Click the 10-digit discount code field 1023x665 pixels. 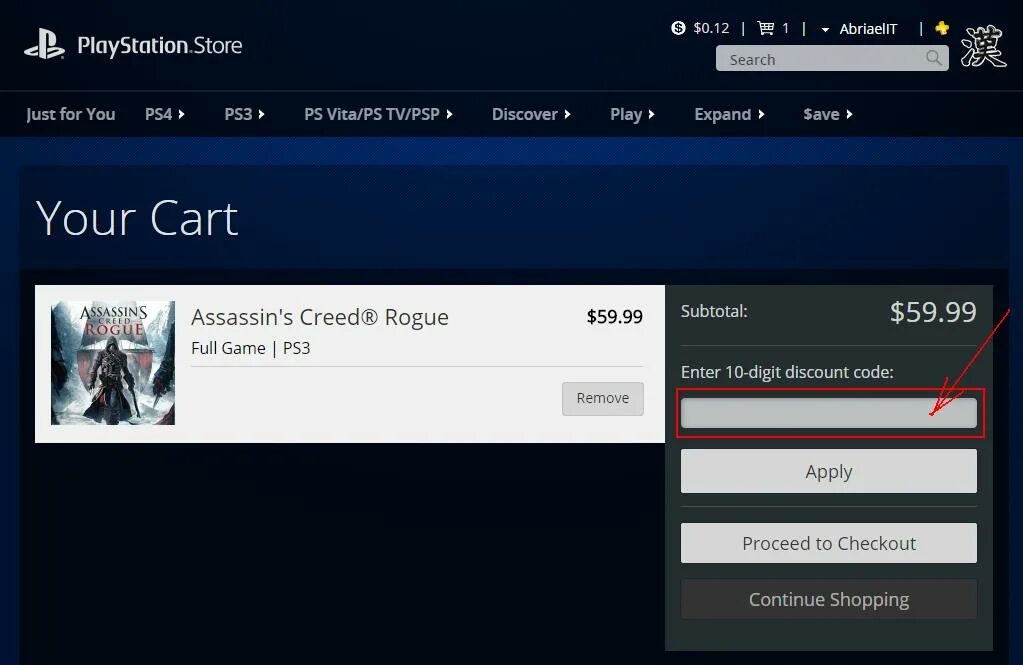click(829, 413)
